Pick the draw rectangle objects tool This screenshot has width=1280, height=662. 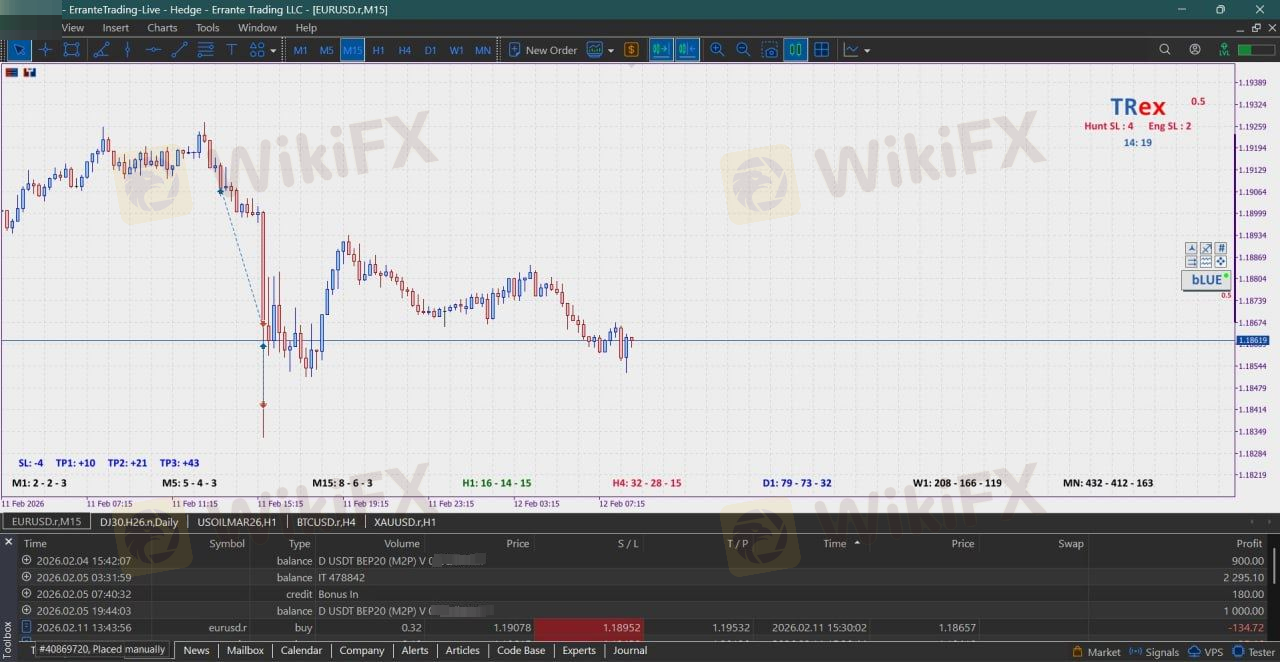click(x=71, y=50)
